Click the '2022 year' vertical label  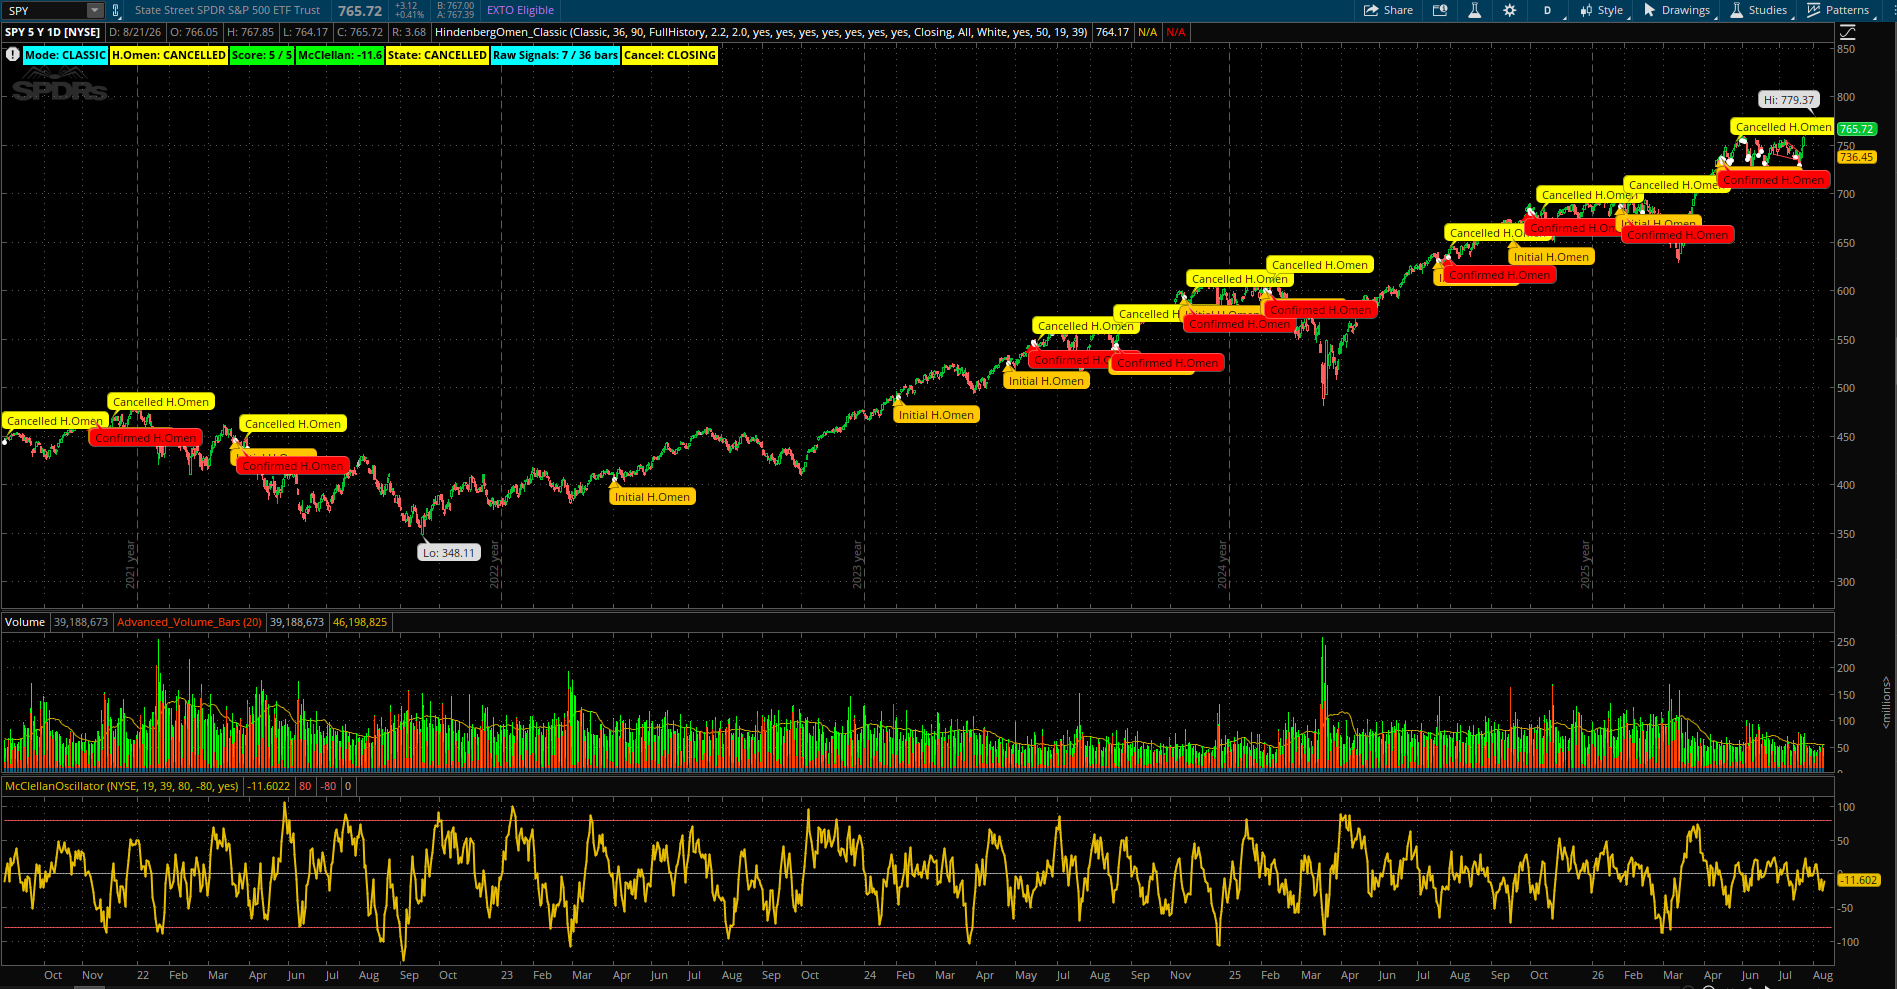point(494,565)
